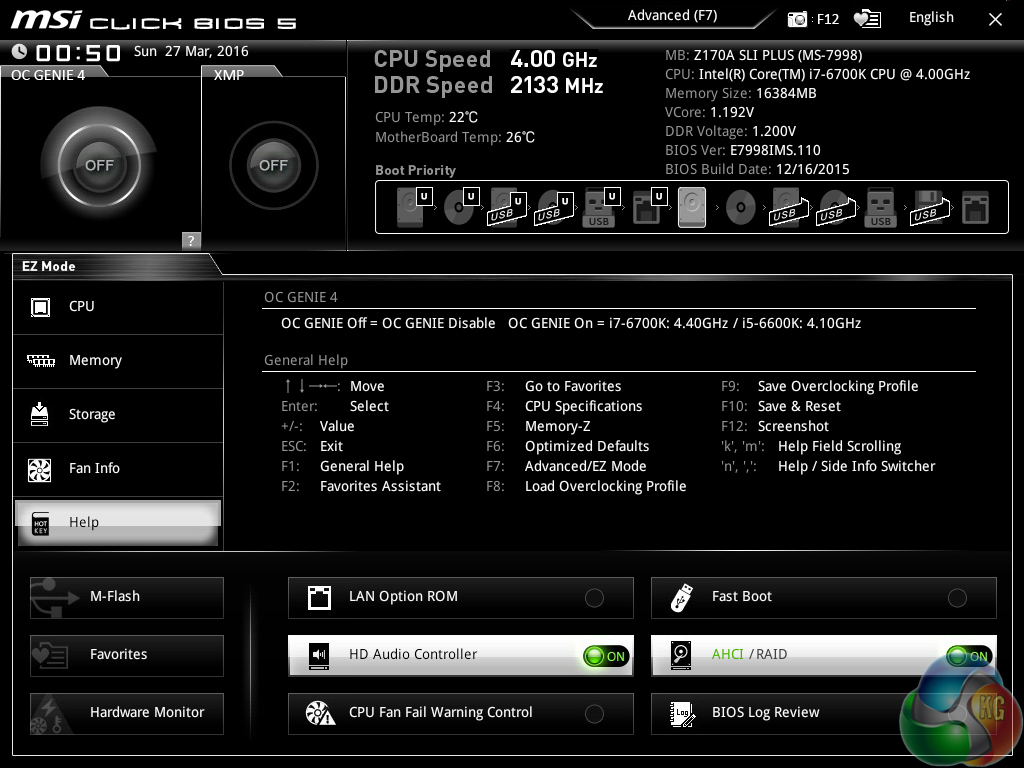The image size is (1024, 768).
Task: Click BIOS Log Review button
Action: tap(824, 713)
